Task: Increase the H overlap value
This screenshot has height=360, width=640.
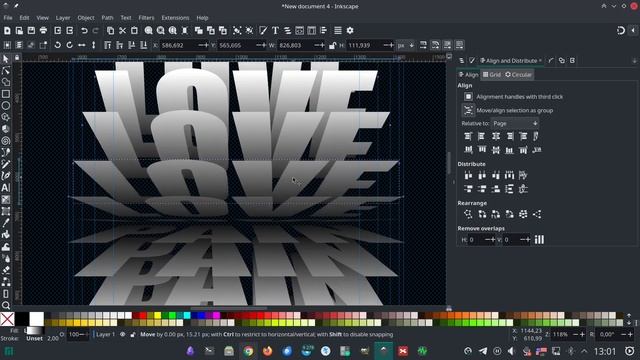Action: [x=493, y=240]
